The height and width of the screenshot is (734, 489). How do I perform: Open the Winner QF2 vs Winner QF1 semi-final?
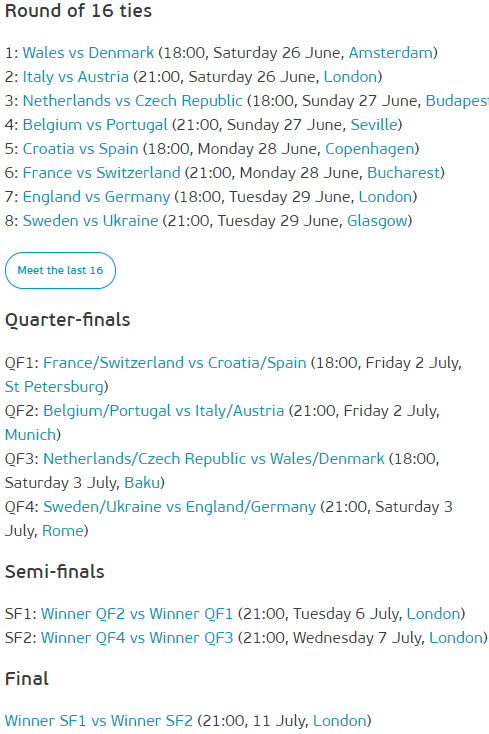(x=137, y=614)
